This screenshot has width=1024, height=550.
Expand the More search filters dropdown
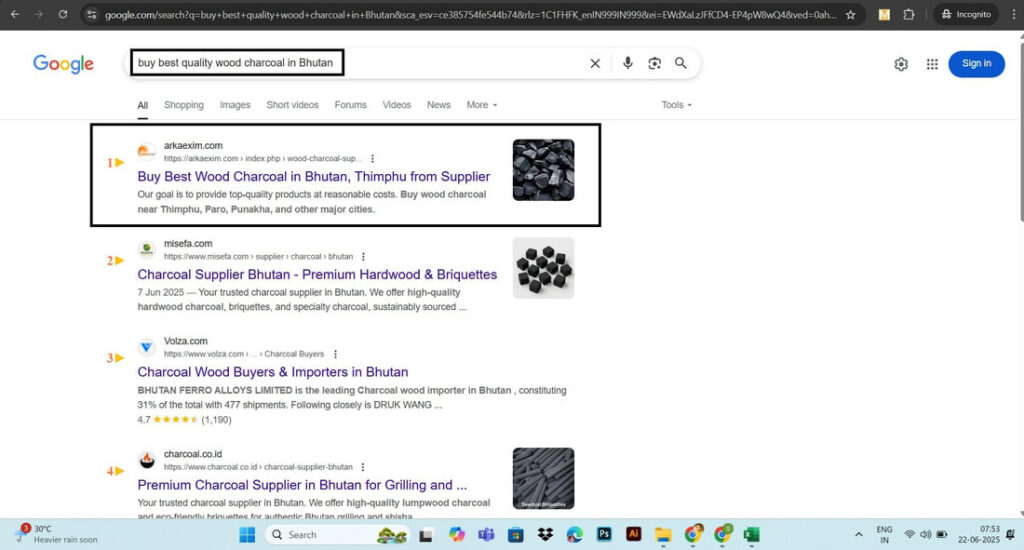click(x=481, y=105)
